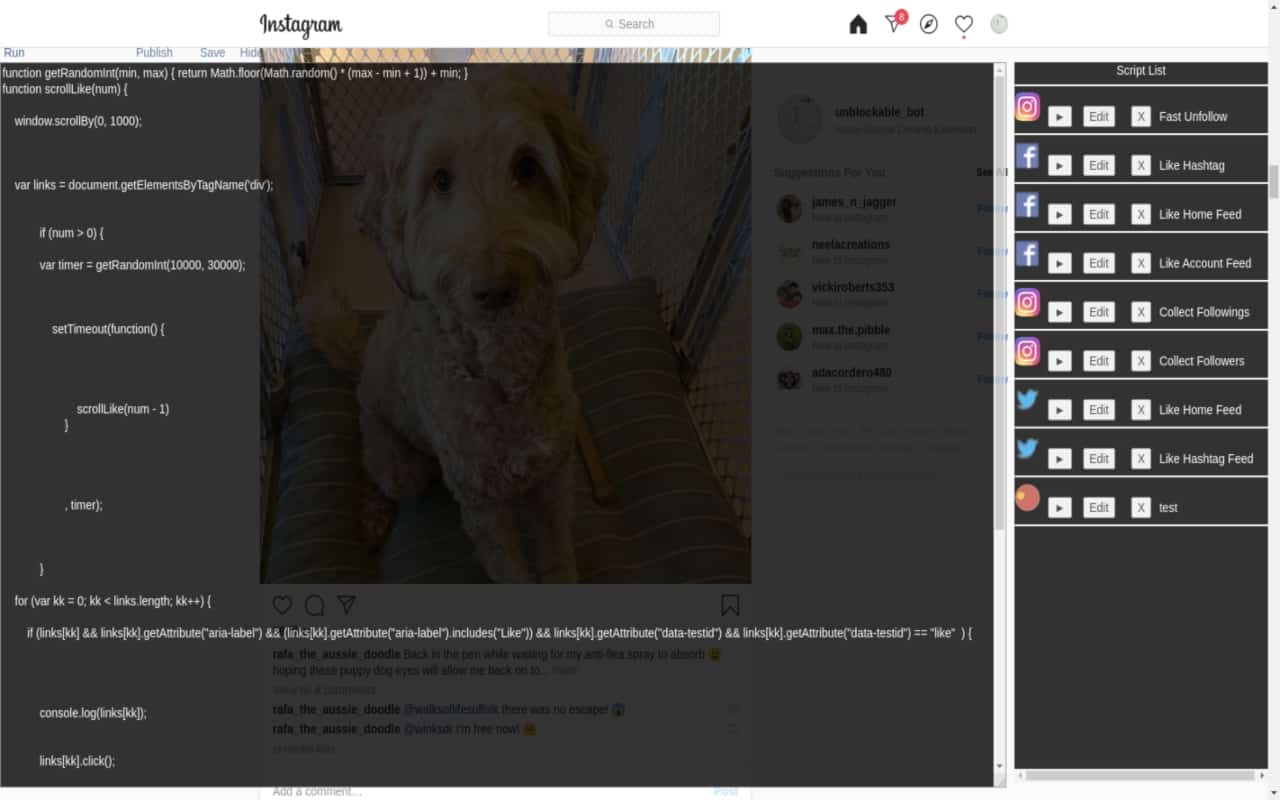The height and width of the screenshot is (800, 1280).
Task: Focus the Instagram Search field
Action: (x=633, y=24)
